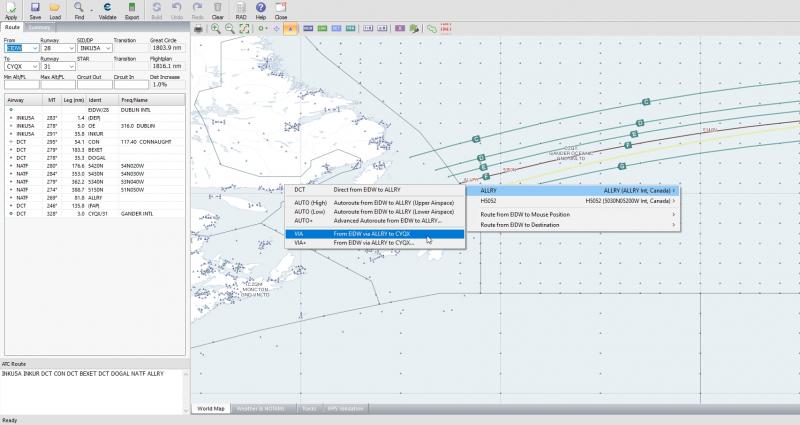The image size is (800, 425).
Task: Switch to the Route tab
Action: point(12,27)
